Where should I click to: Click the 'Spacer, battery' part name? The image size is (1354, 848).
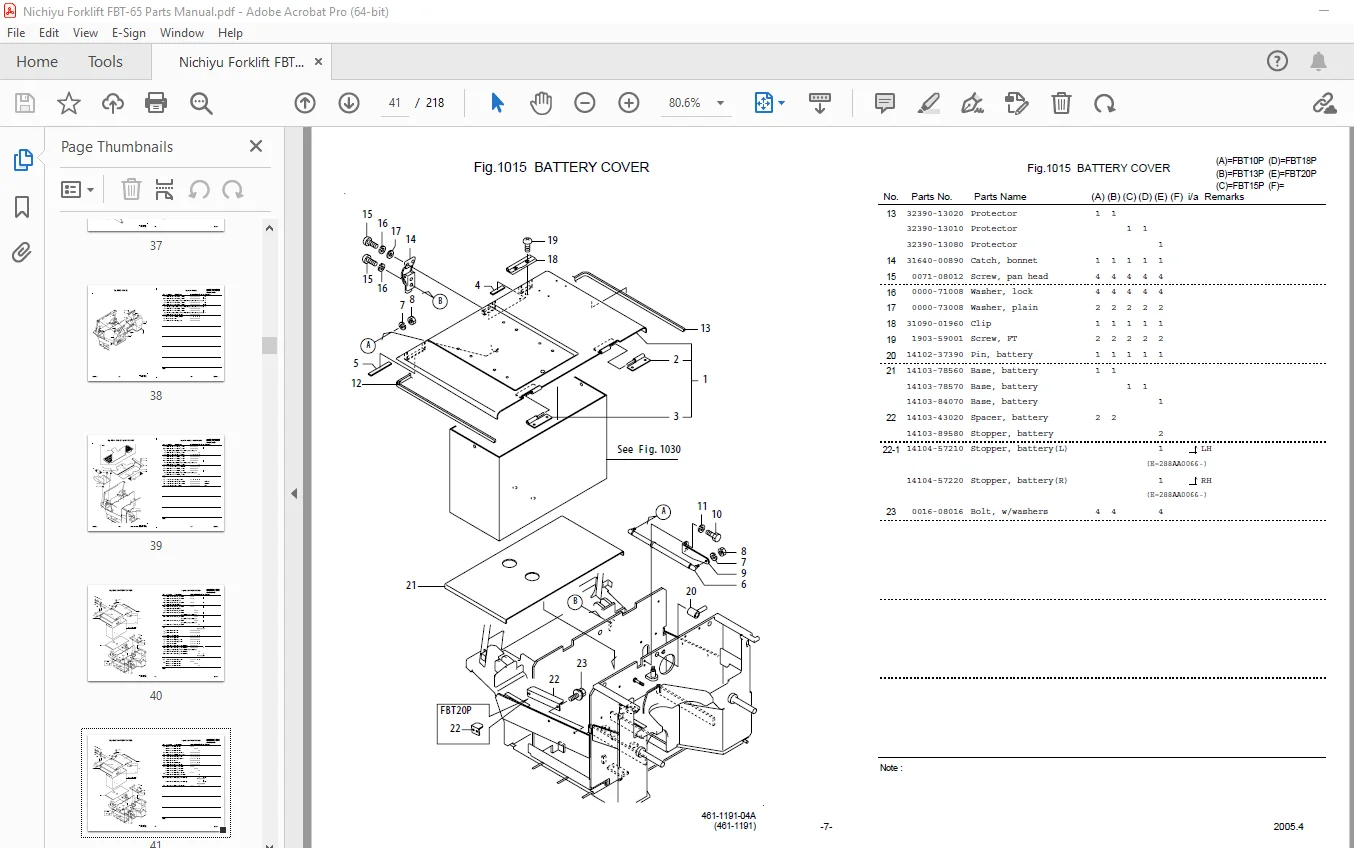[1009, 418]
